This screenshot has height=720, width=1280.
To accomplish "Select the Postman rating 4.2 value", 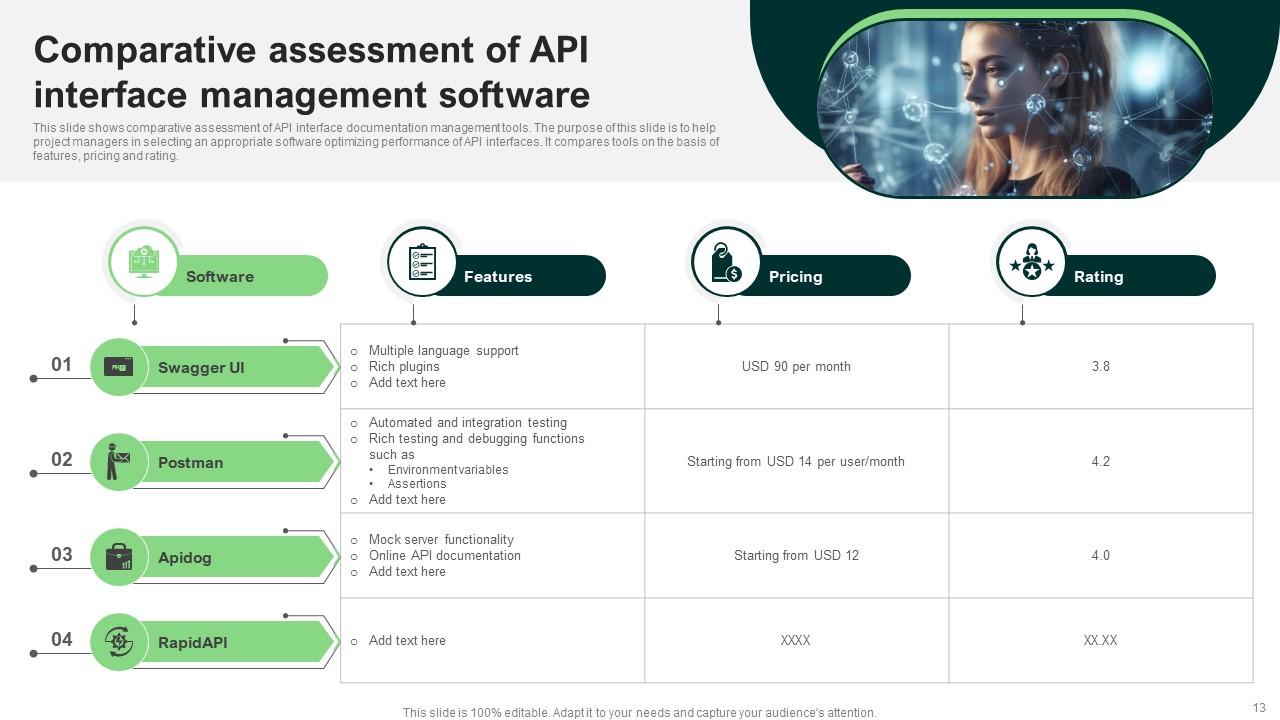I will [x=1100, y=461].
